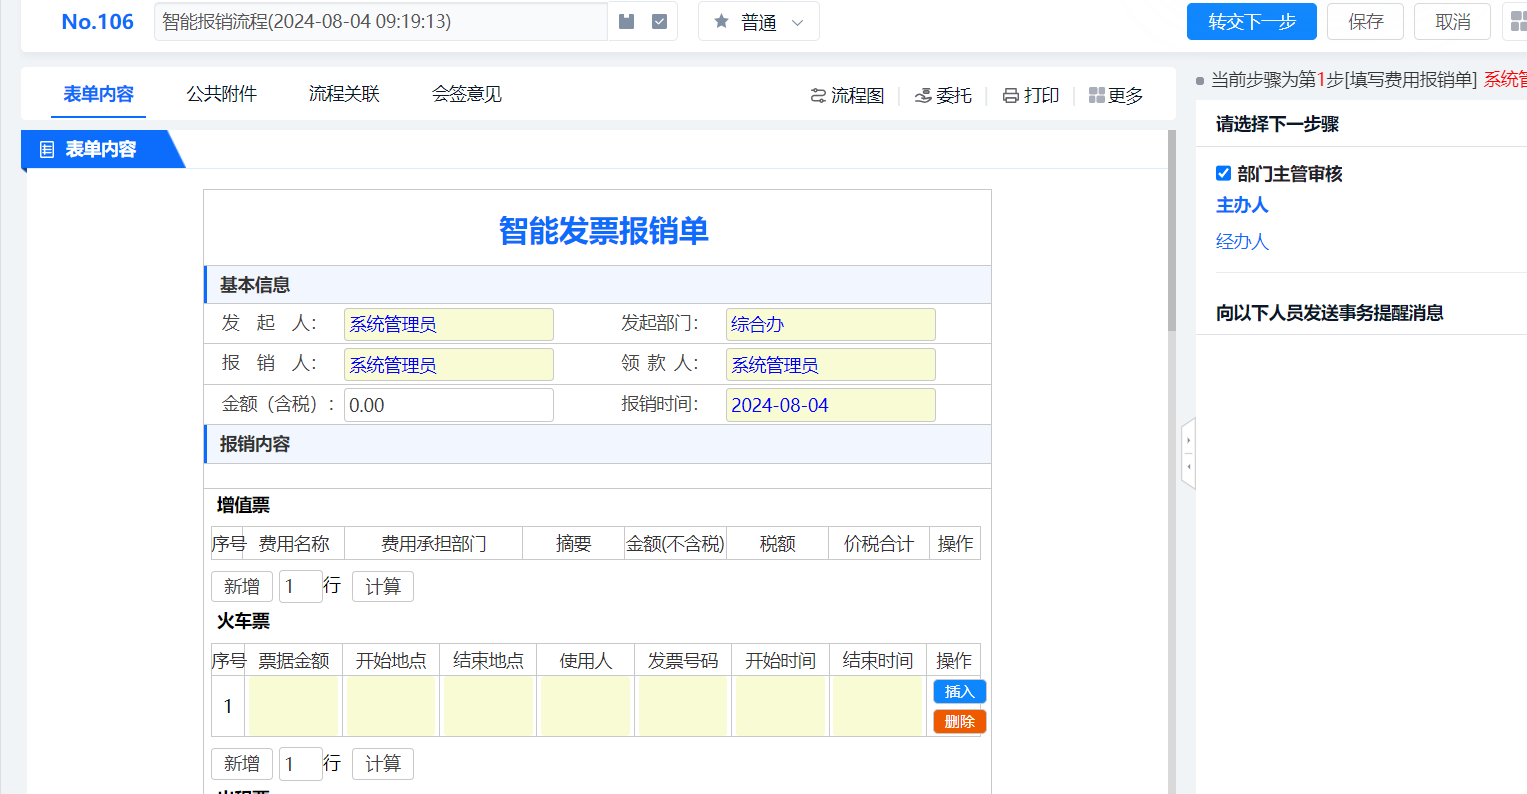This screenshot has height=794, width=1527.
Task: Click the 金额（含税） input field
Action: click(x=448, y=405)
